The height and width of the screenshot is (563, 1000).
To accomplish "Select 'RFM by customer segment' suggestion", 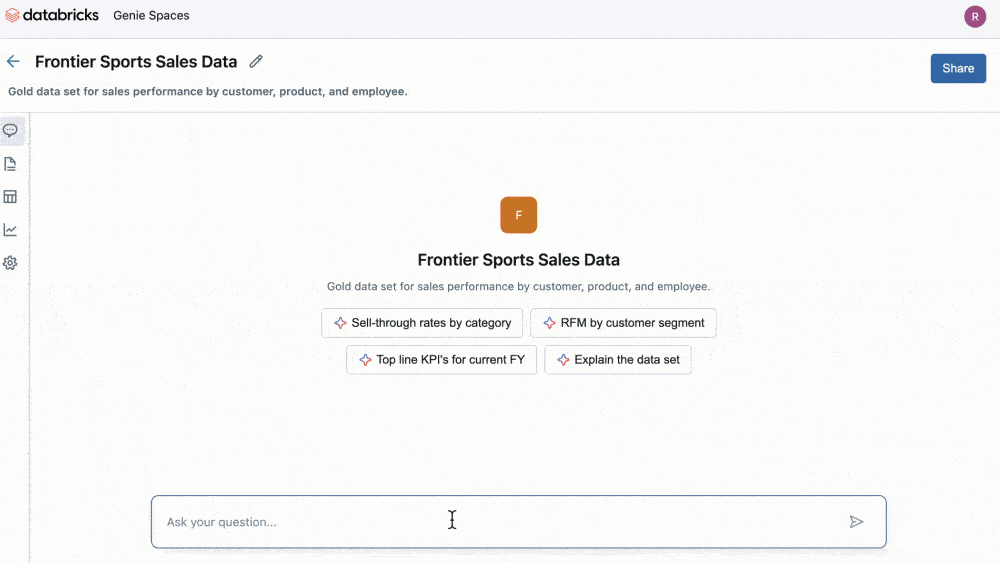I will (x=623, y=323).
